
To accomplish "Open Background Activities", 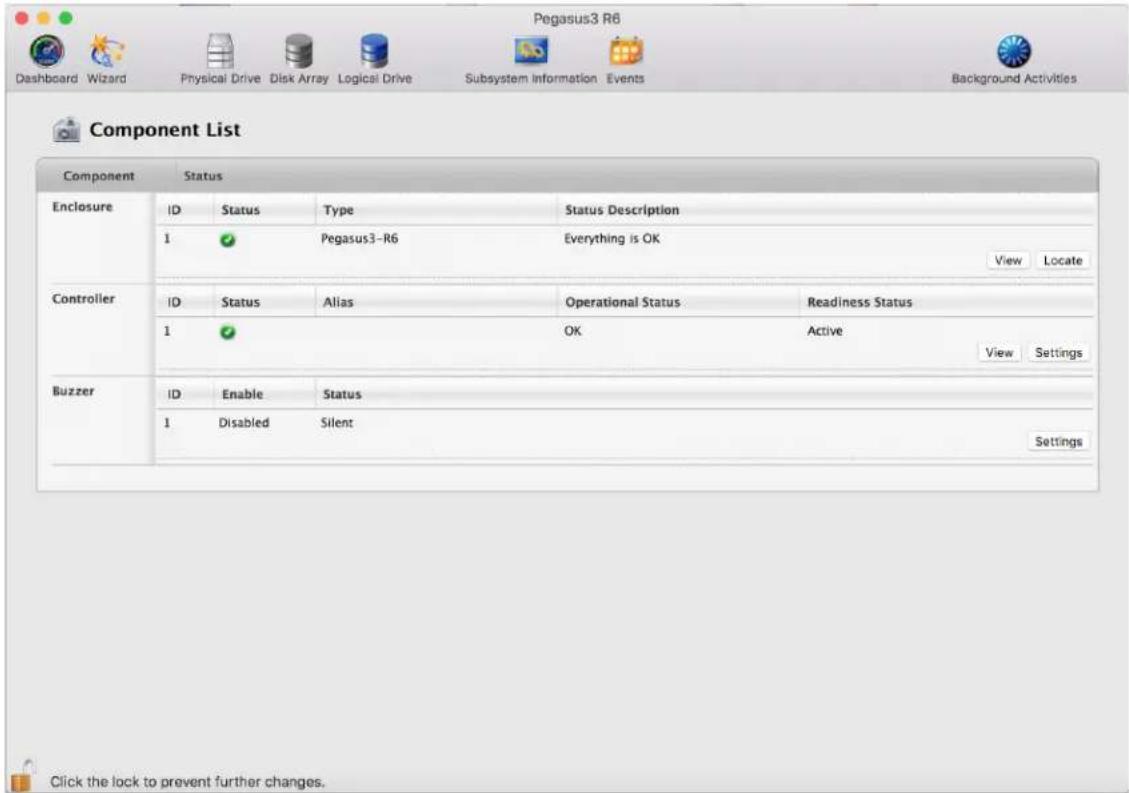I will pyautogui.click(x=1014, y=59).
